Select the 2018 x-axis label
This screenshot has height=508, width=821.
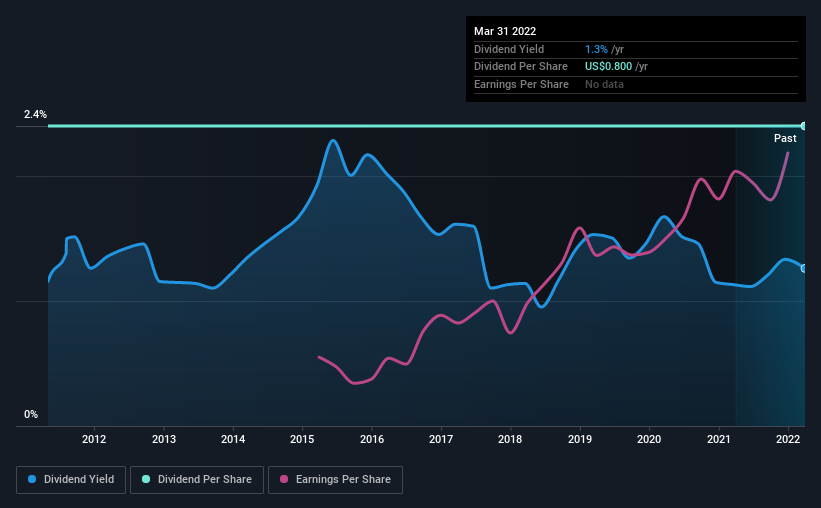coord(510,439)
